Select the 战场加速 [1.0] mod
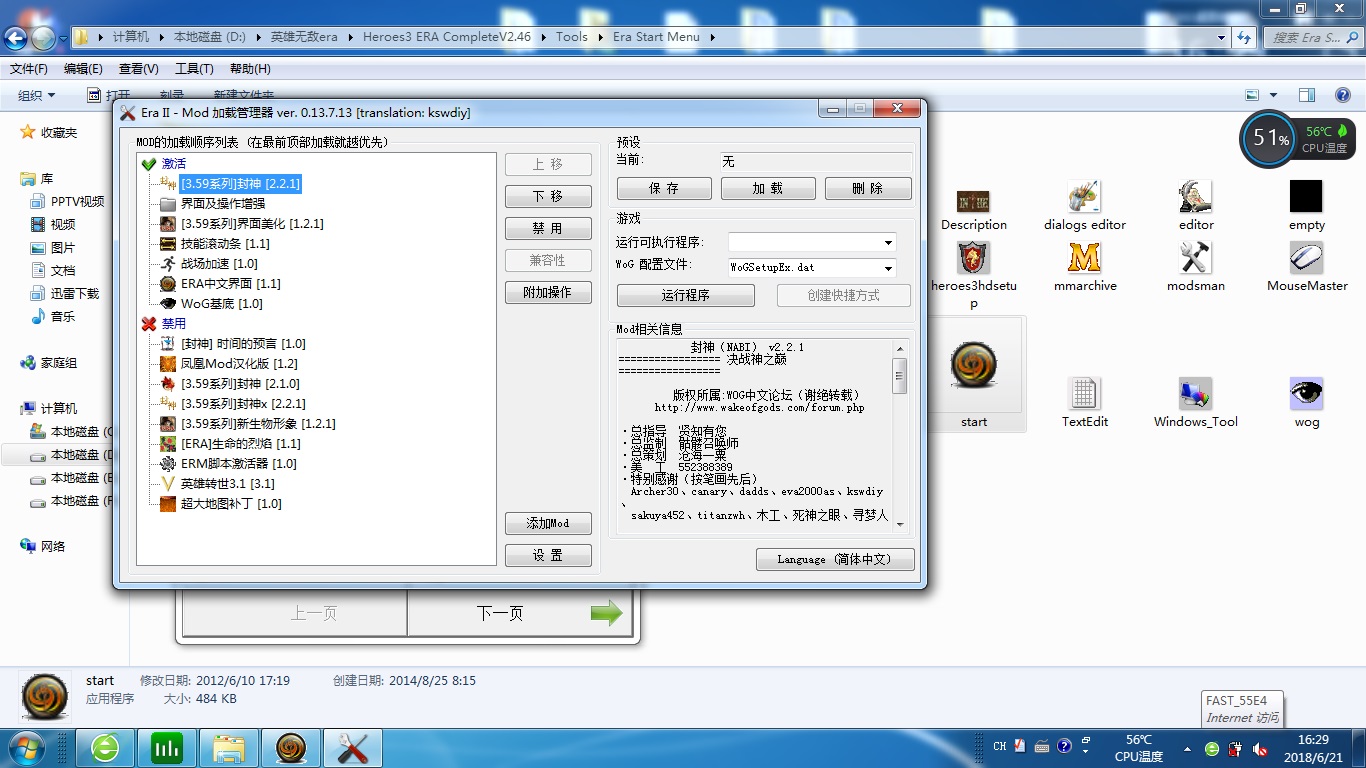This screenshot has height=768, width=1366. tap(219, 263)
